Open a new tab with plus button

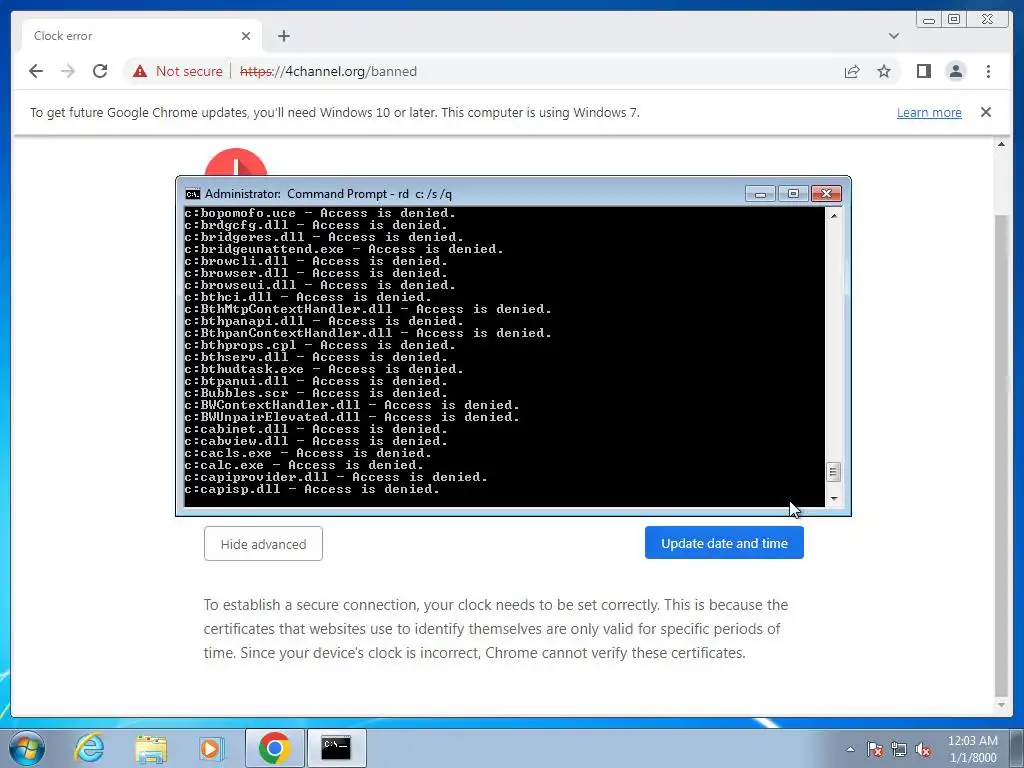283,36
